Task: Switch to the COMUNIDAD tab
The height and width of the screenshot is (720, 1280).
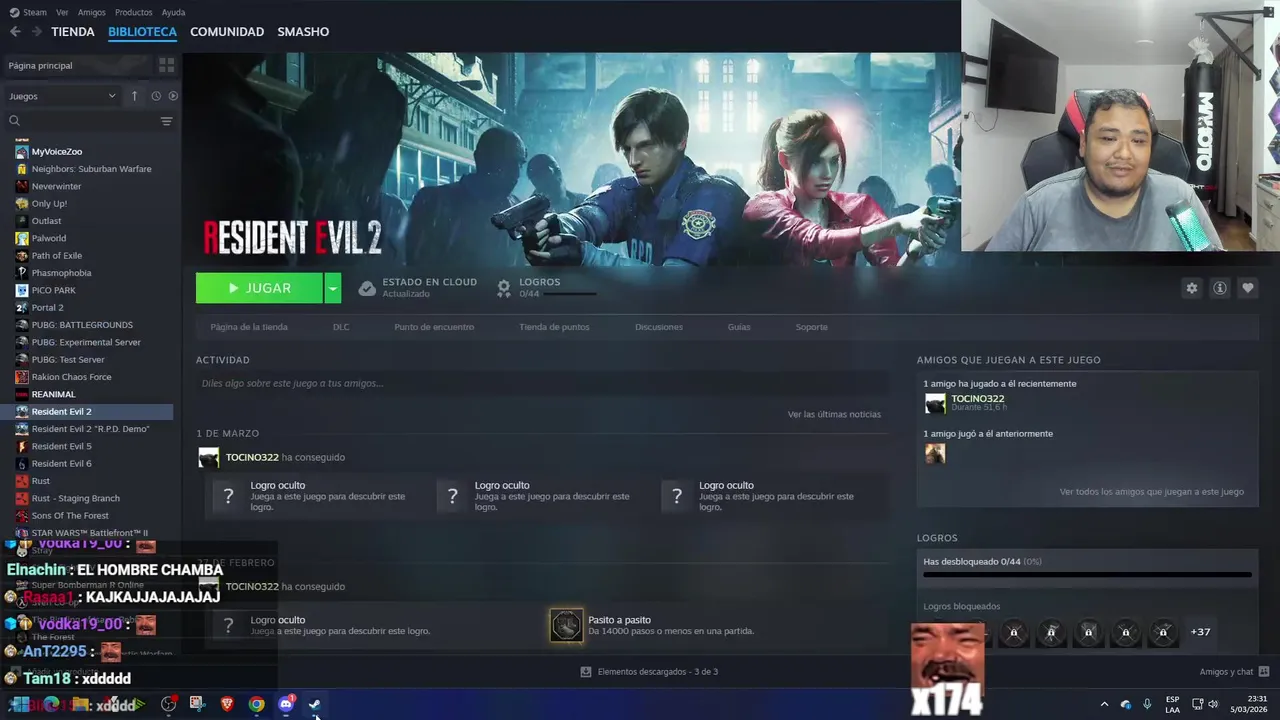Action: [227, 32]
